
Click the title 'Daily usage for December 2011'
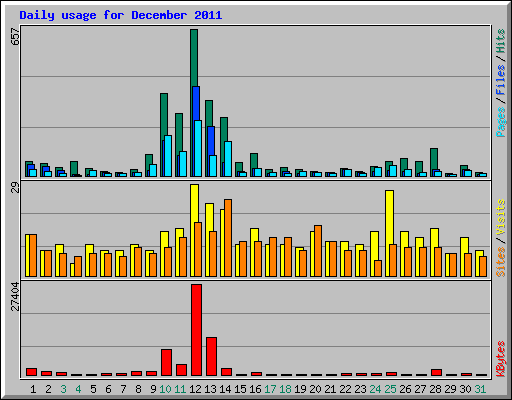(x=121, y=15)
